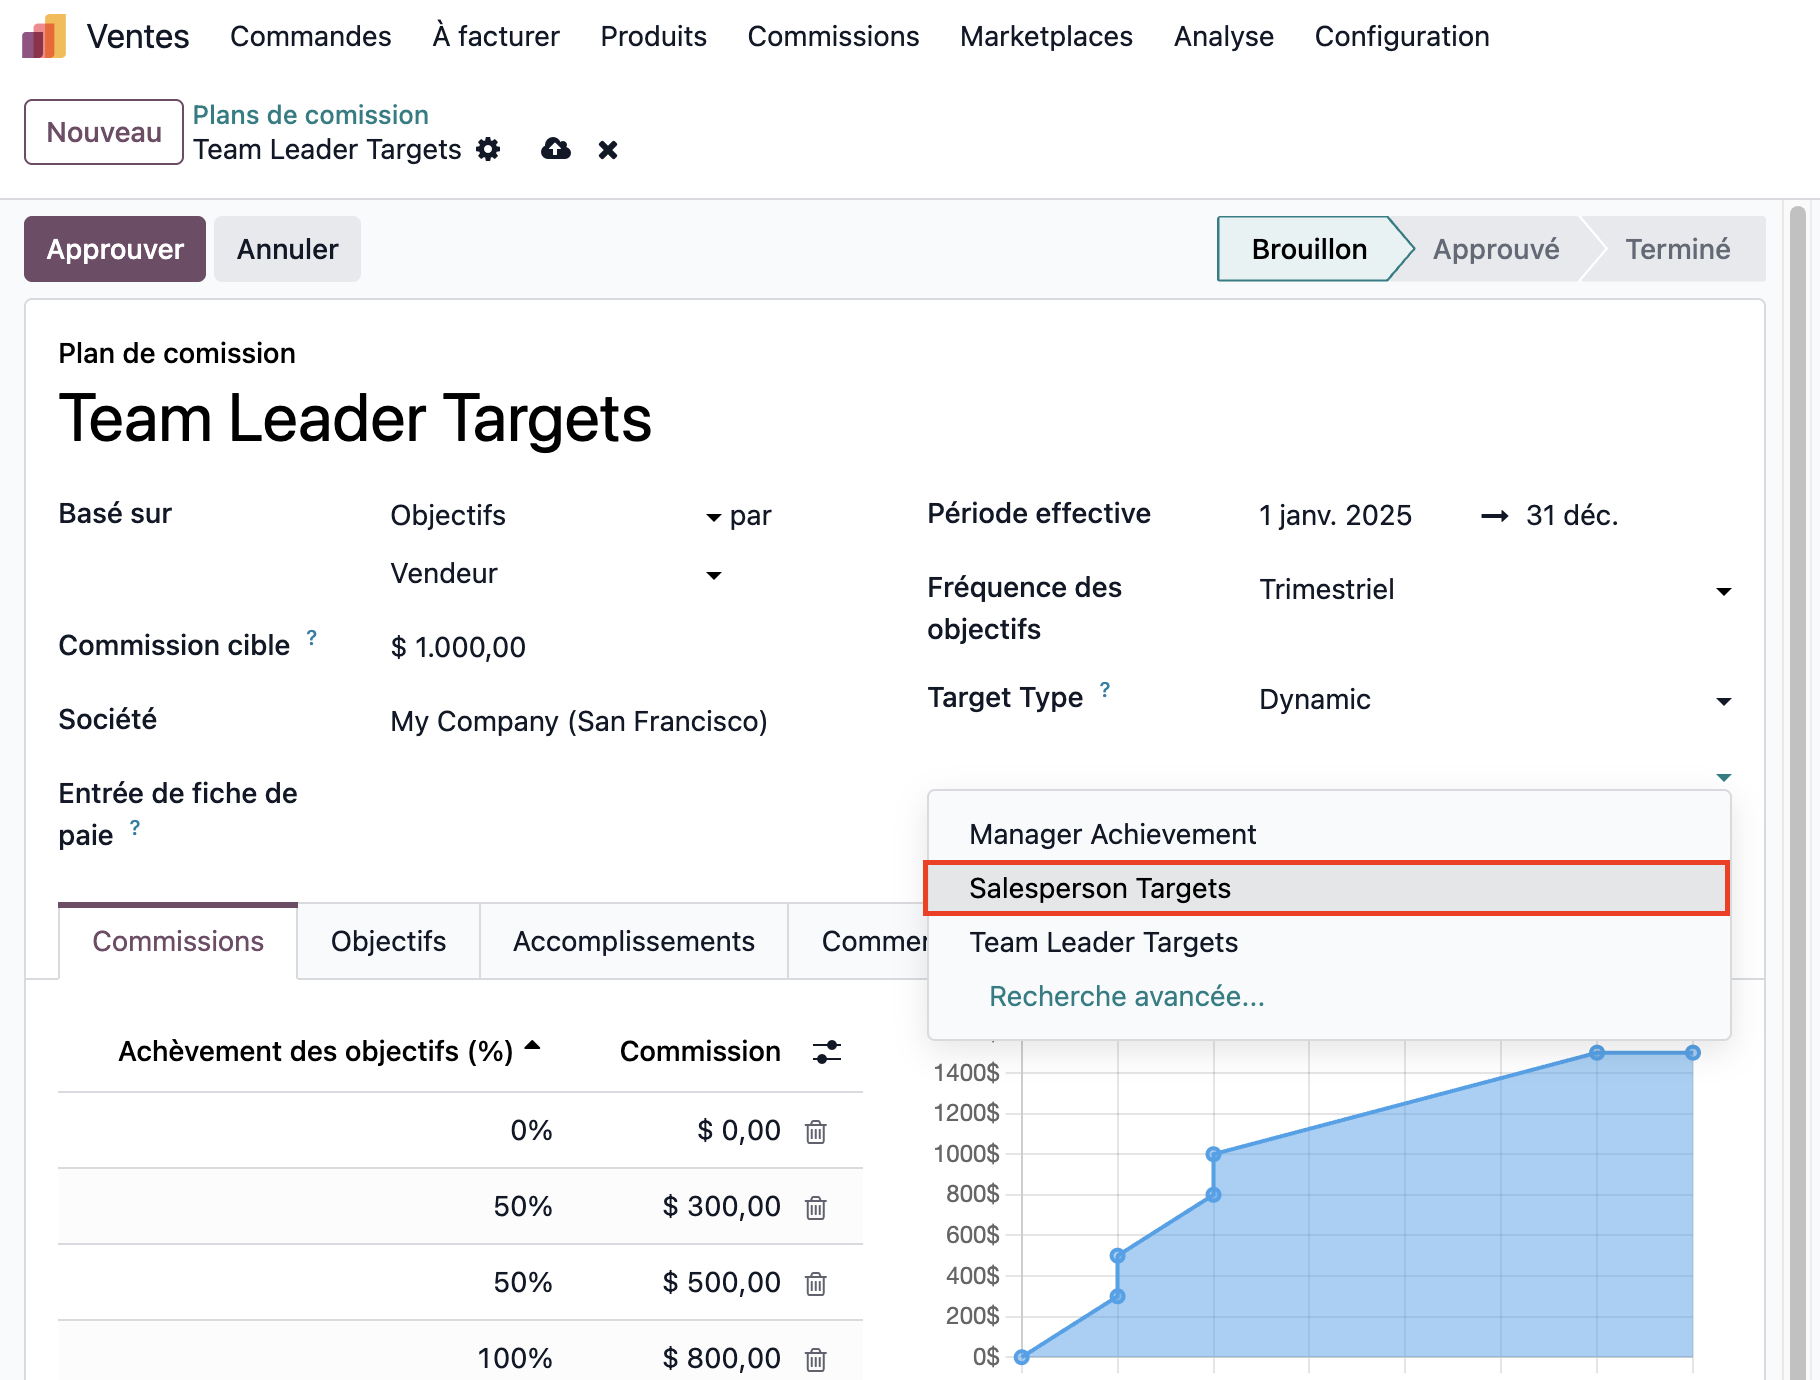Collapse the open plan selection dropdown arrow
The image size is (1820, 1380).
1724,777
